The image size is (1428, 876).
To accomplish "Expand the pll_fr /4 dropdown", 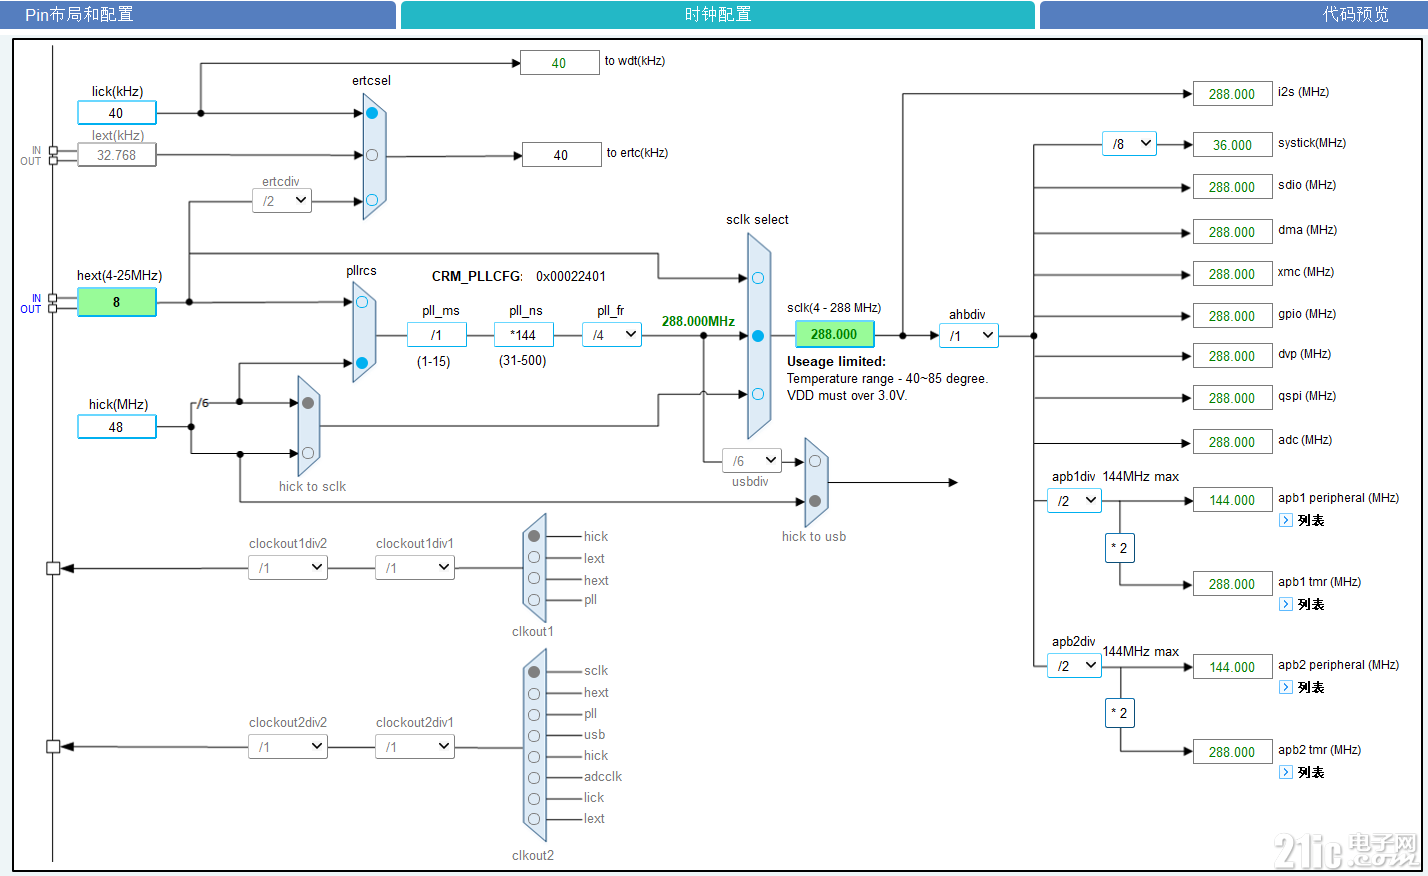I will tap(612, 335).
